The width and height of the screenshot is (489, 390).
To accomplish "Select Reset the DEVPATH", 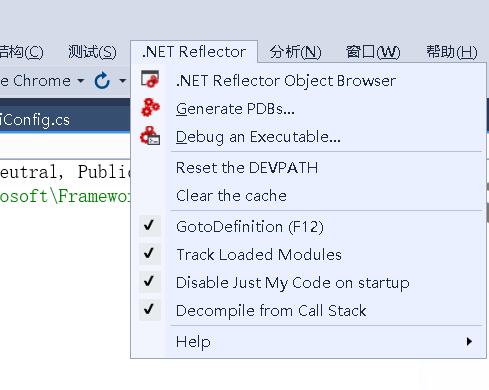I will click(x=247, y=168).
